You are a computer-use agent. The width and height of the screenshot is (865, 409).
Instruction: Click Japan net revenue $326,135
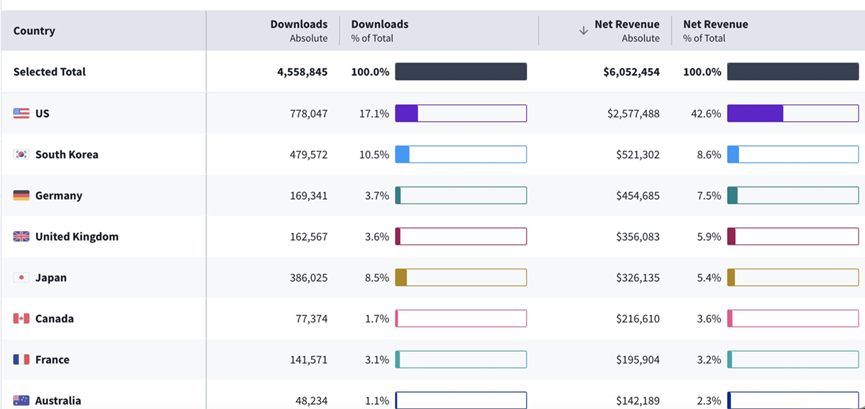click(638, 278)
